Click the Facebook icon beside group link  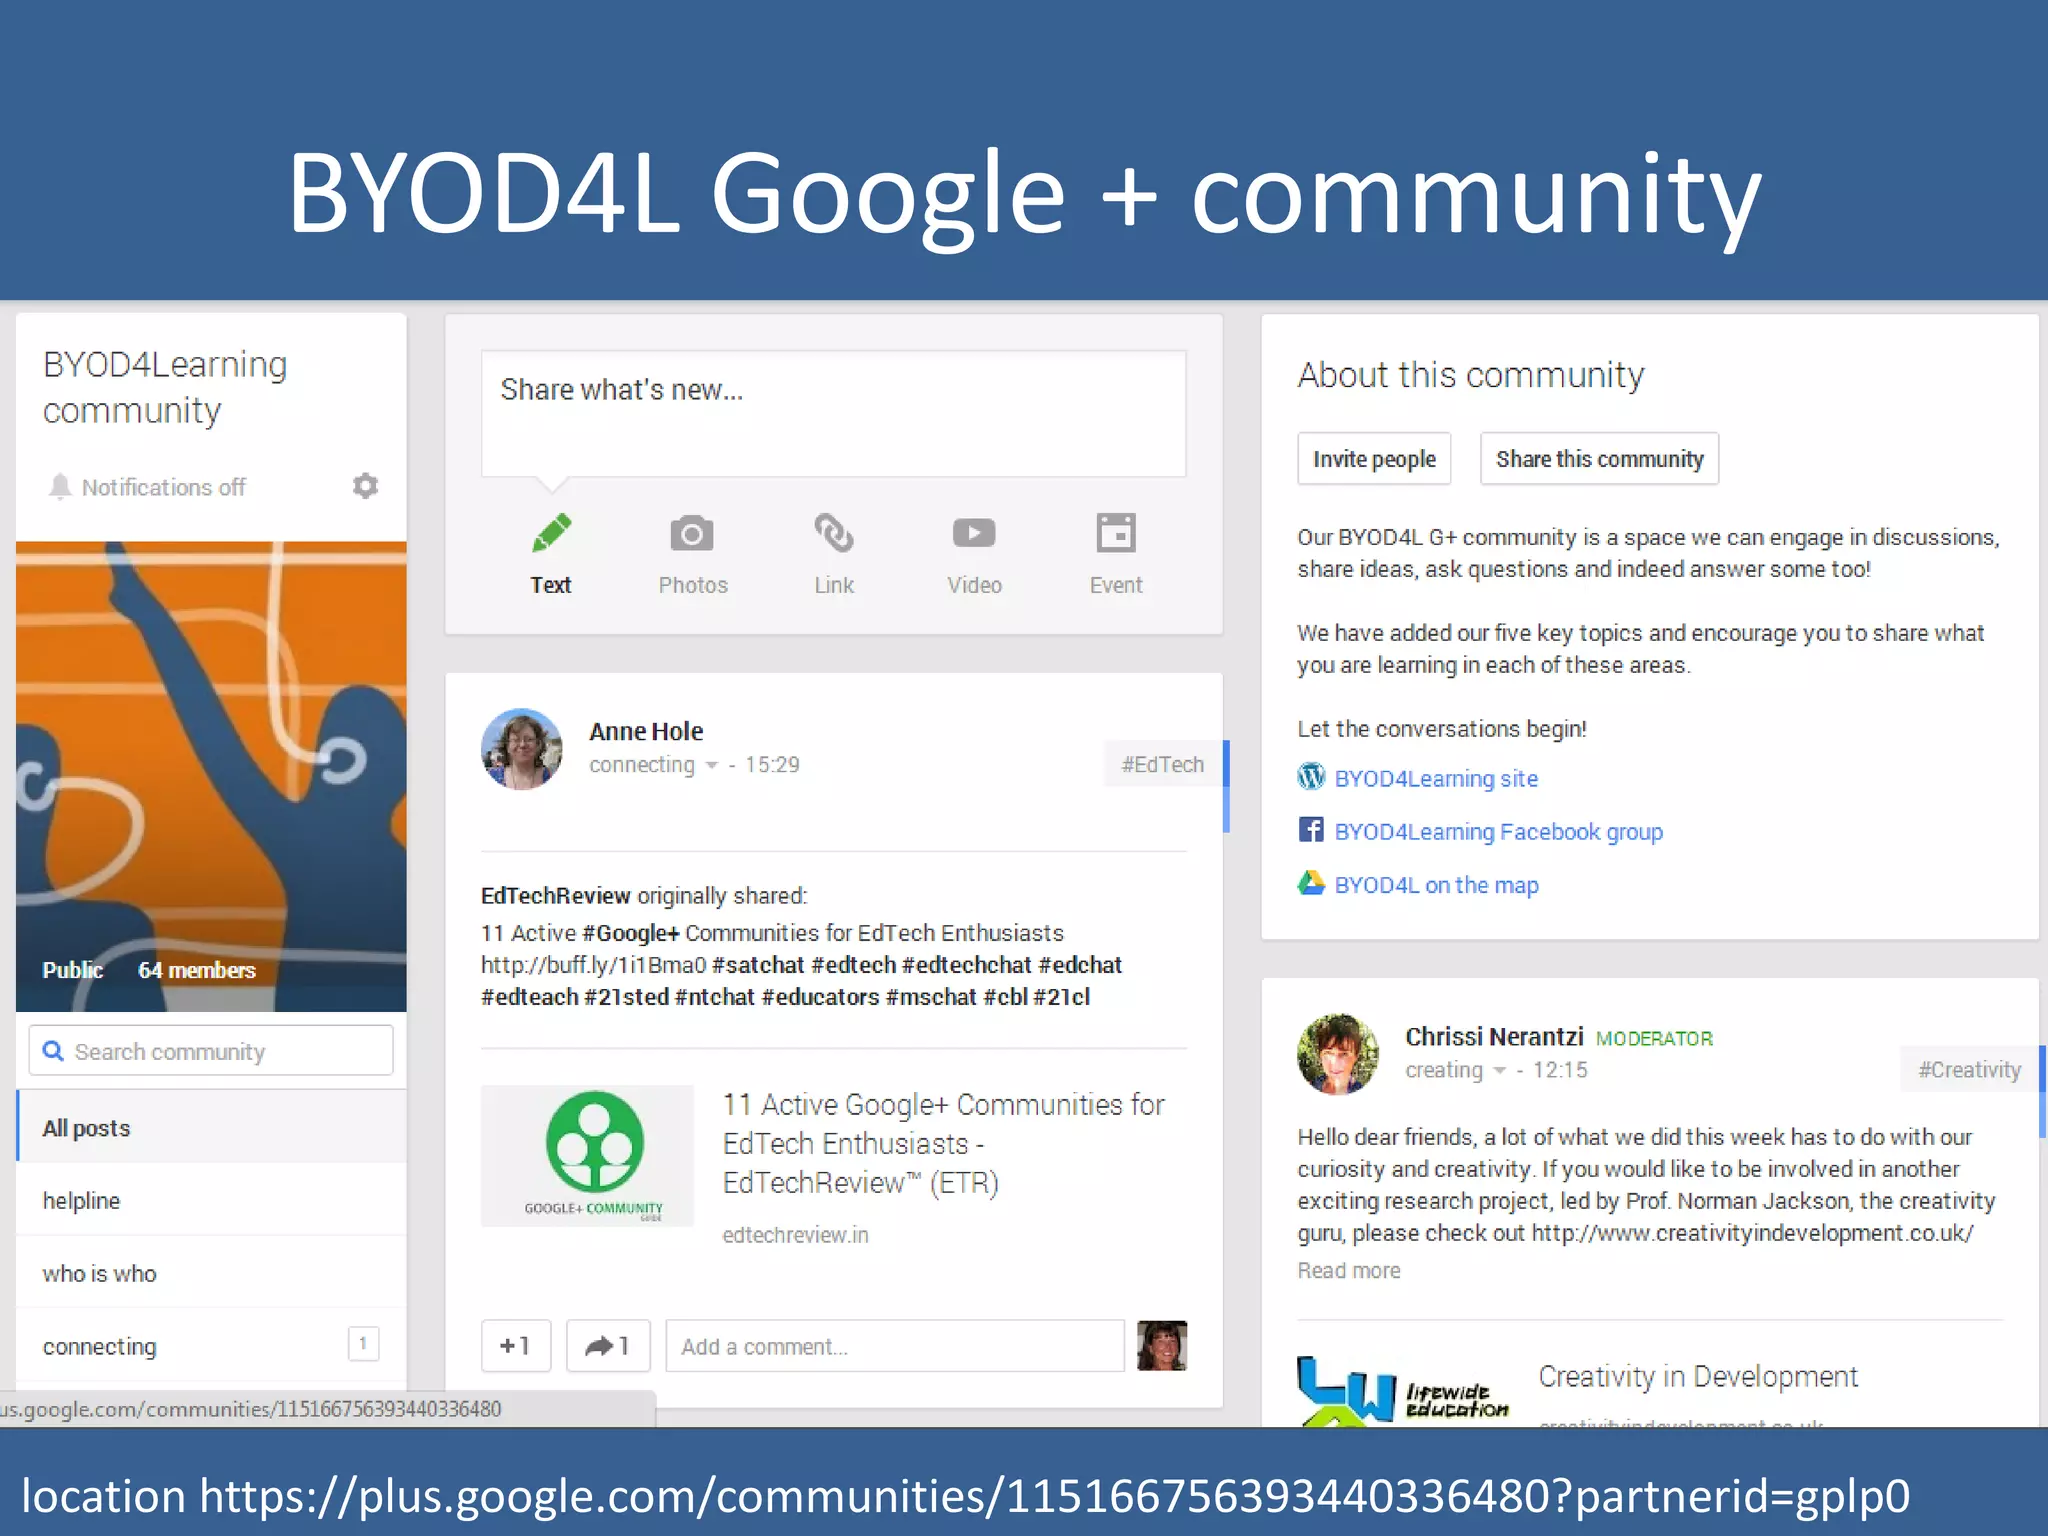(x=1311, y=830)
